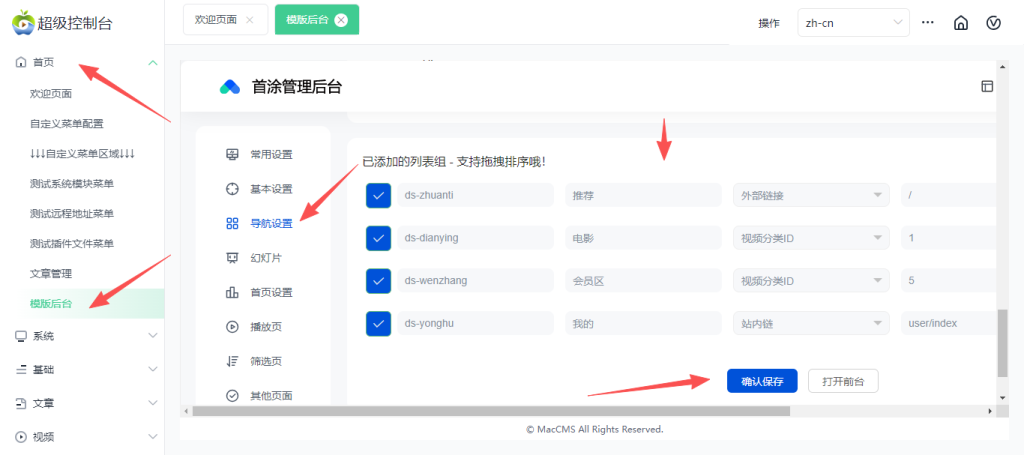Open 自定义菜单配置 in the sidebar
This screenshot has height=455, width=1024.
(67, 123)
